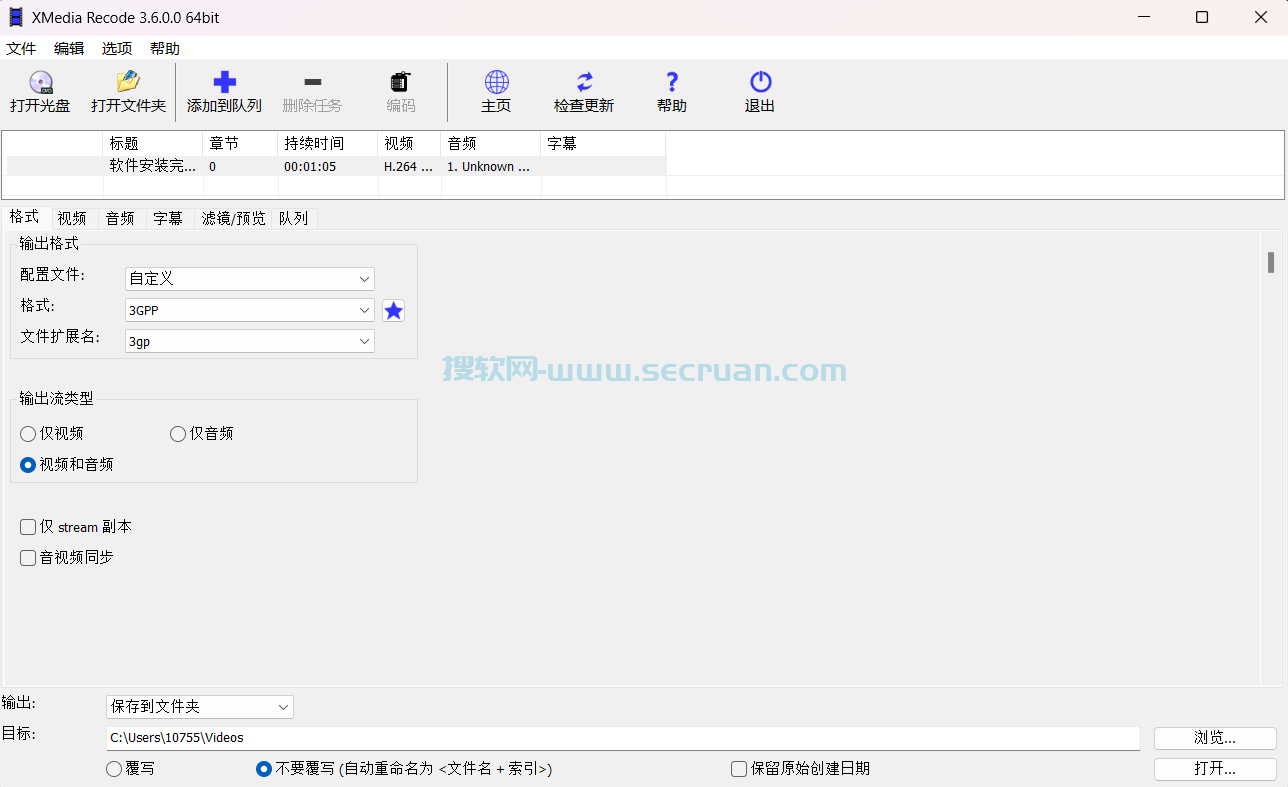Enable the 仅 stream 副本 checkbox

pos(28,527)
